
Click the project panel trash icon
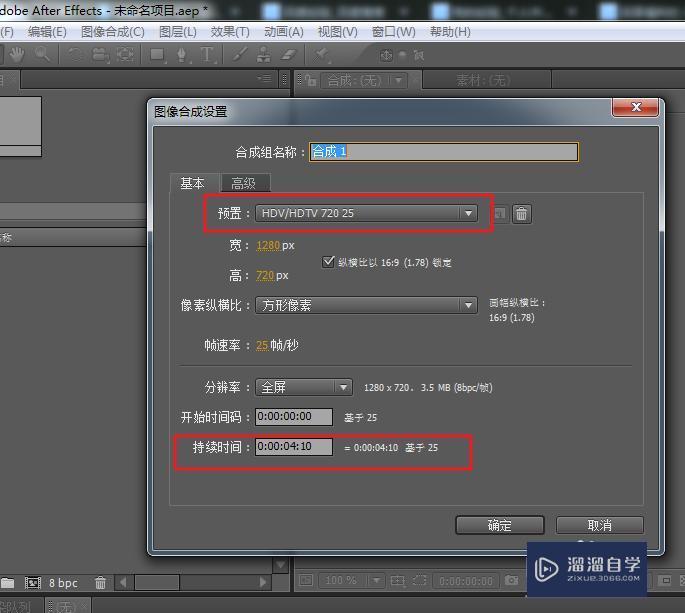coord(100,582)
